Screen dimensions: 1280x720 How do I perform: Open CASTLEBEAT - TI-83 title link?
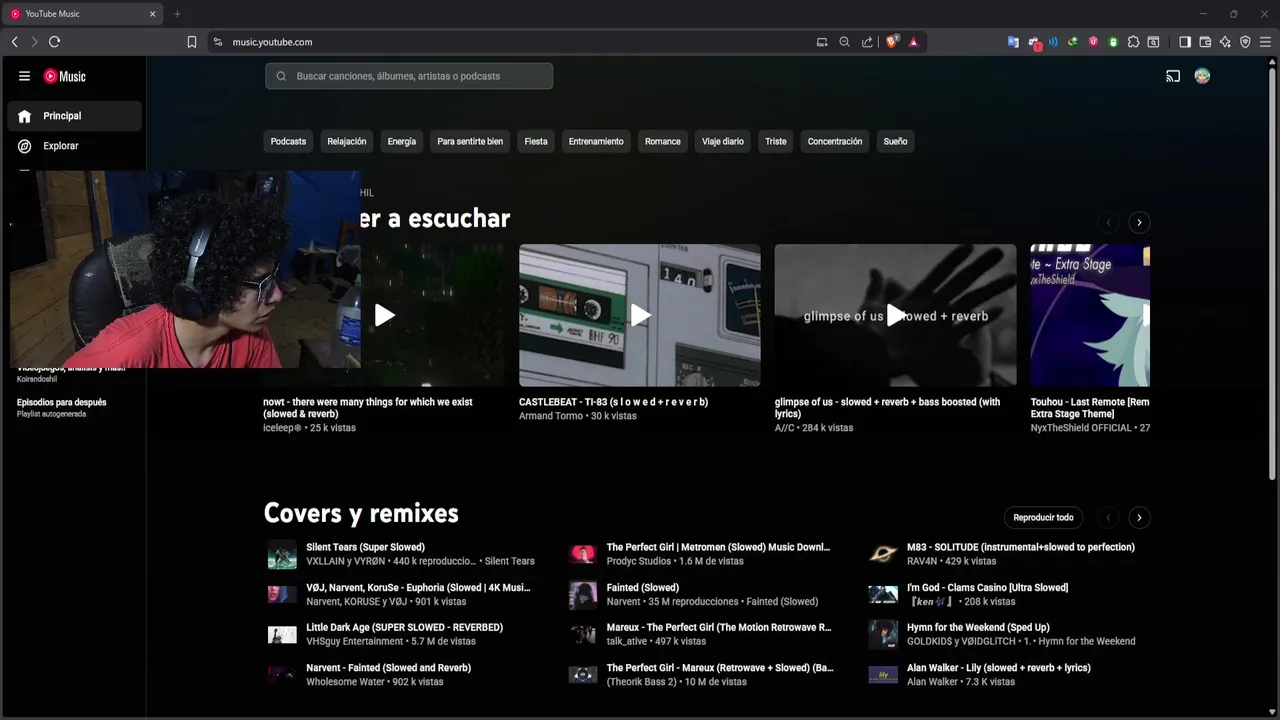(613, 402)
